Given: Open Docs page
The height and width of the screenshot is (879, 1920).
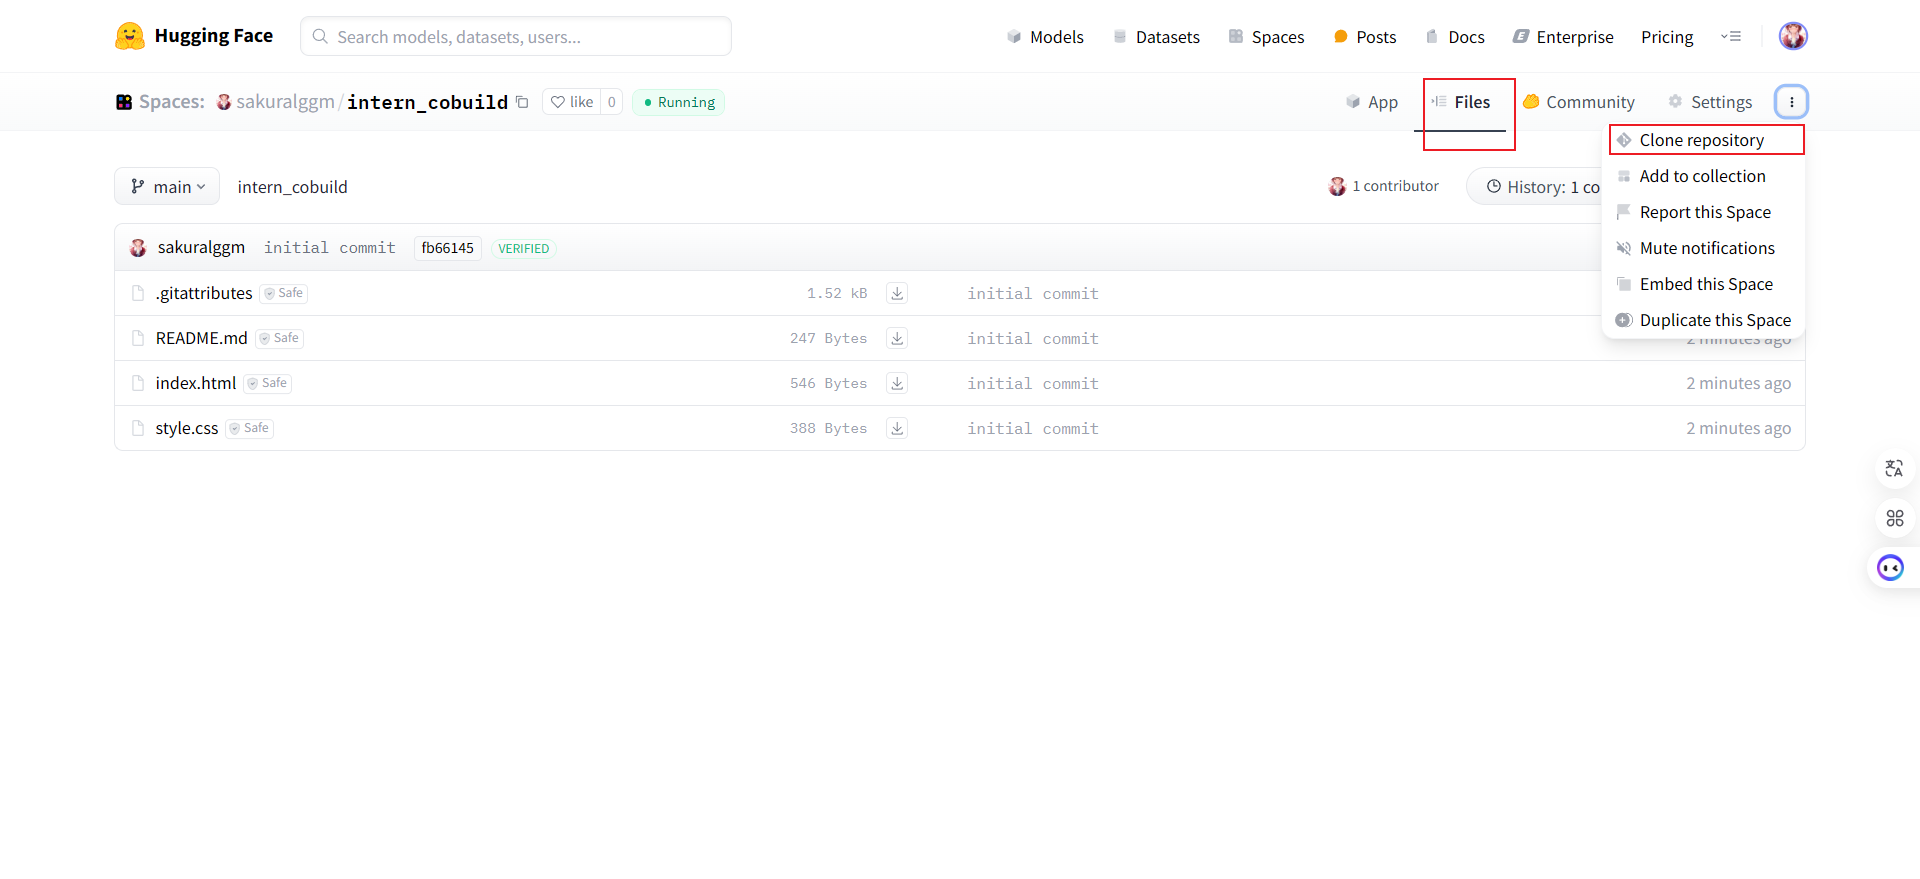Looking at the screenshot, I should pos(1455,37).
